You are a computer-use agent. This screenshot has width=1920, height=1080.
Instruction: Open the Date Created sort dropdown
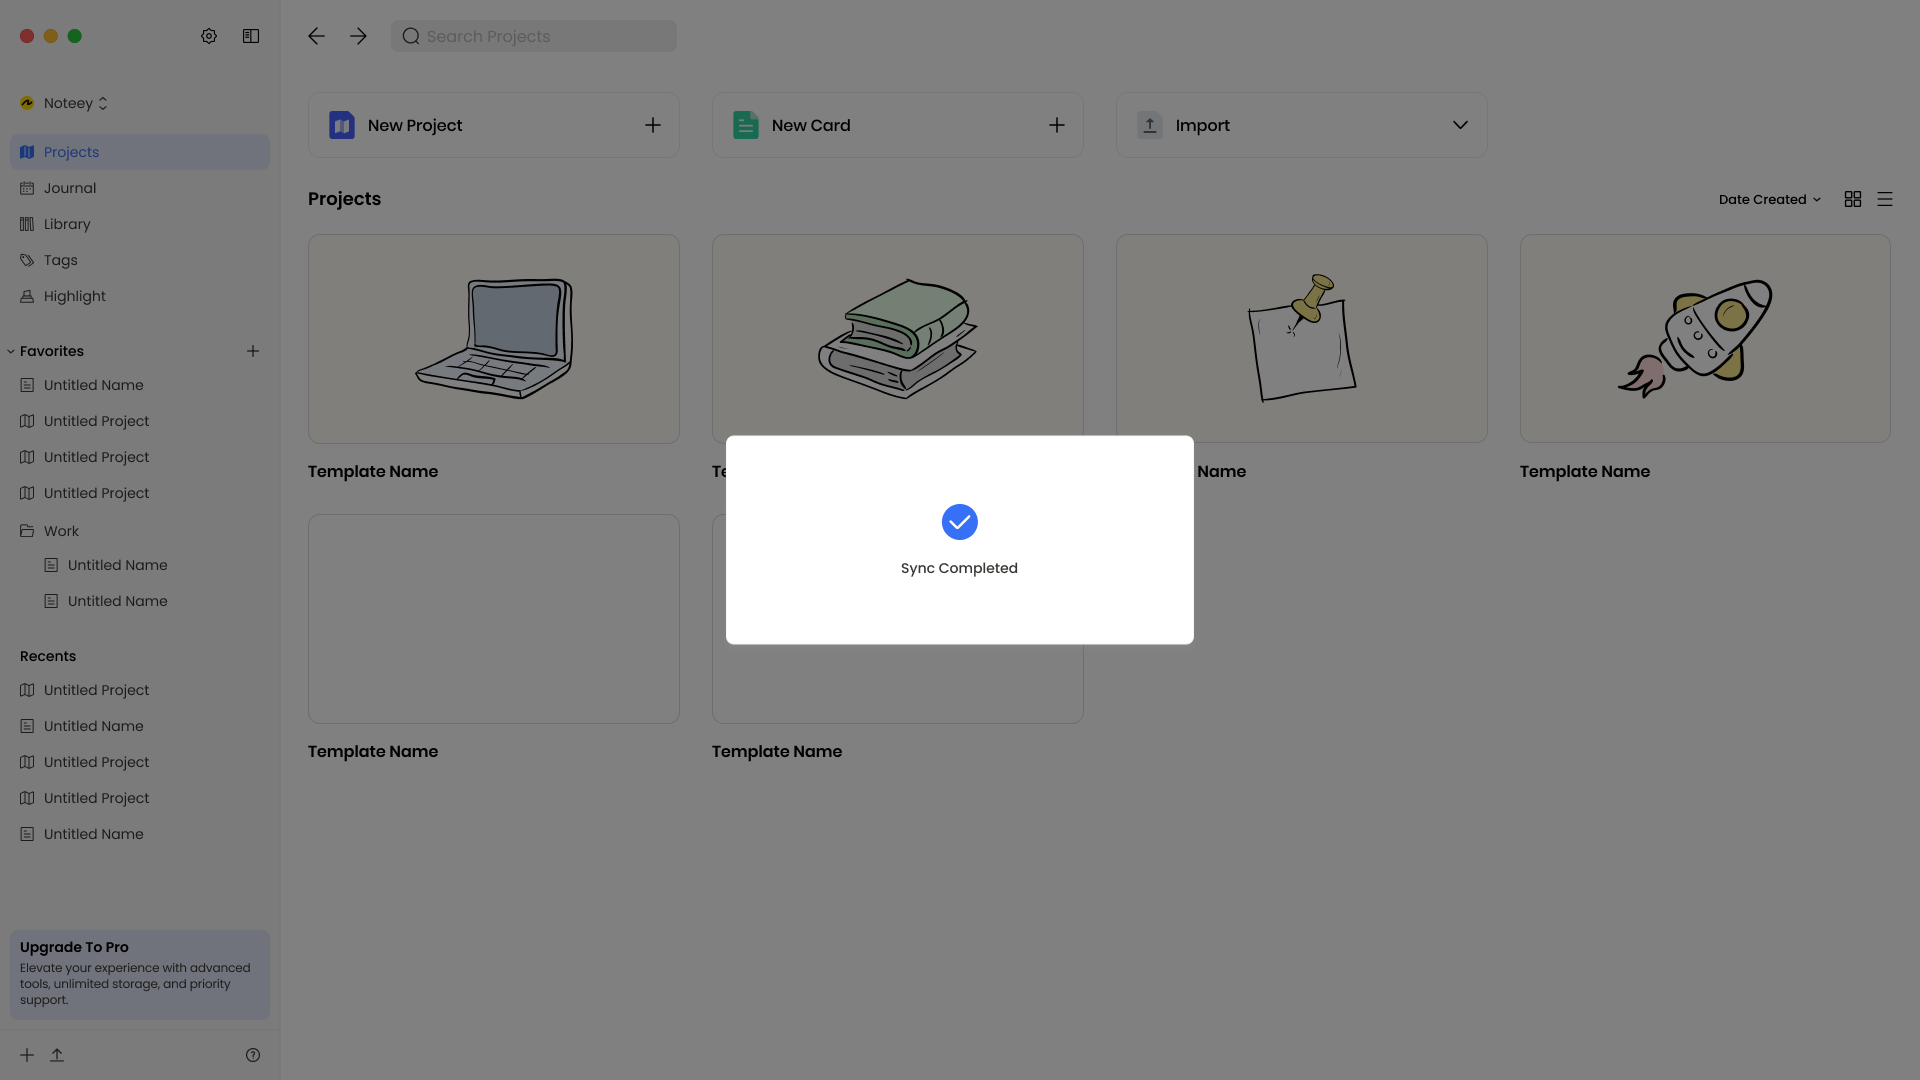(x=1770, y=199)
